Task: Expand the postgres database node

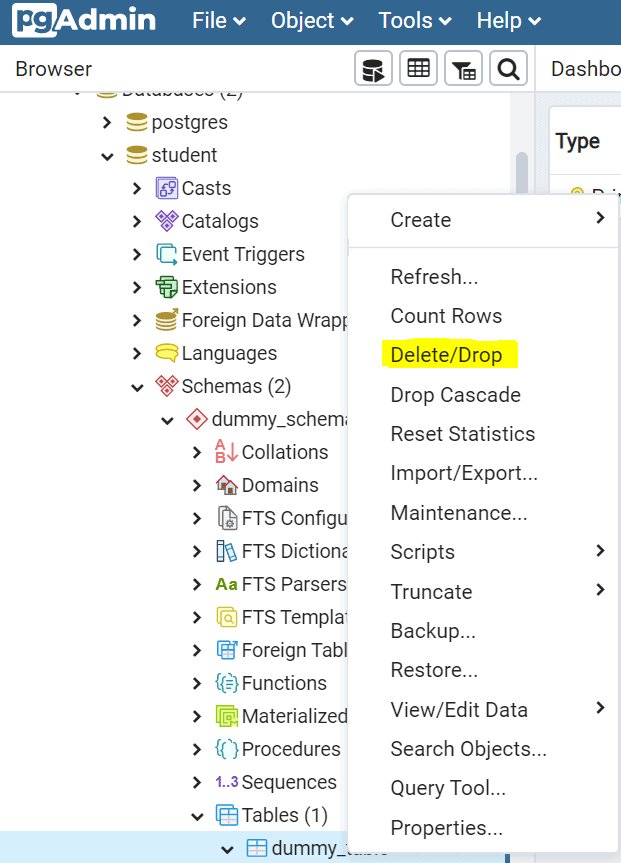Action: [108, 123]
